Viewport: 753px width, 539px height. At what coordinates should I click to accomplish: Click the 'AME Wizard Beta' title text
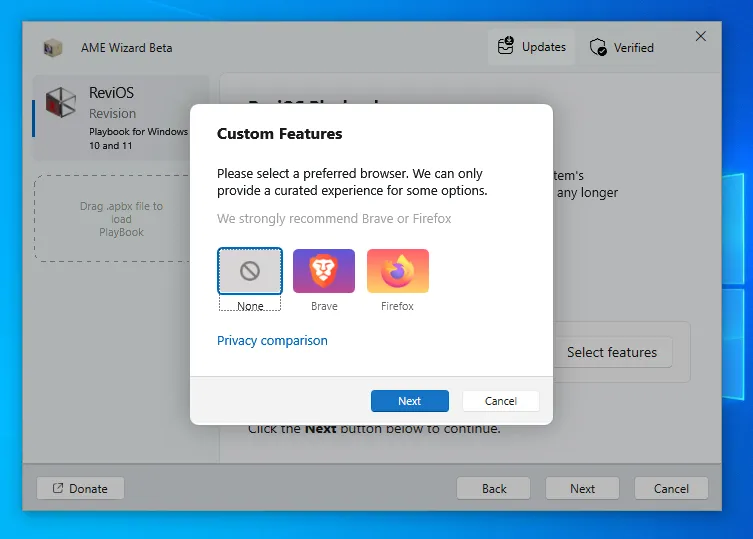[127, 48]
